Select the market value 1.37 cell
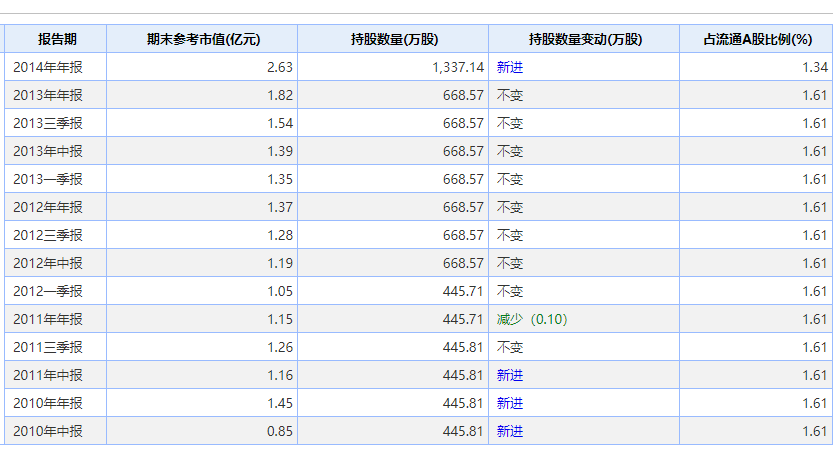The height and width of the screenshot is (453, 833). [202, 207]
